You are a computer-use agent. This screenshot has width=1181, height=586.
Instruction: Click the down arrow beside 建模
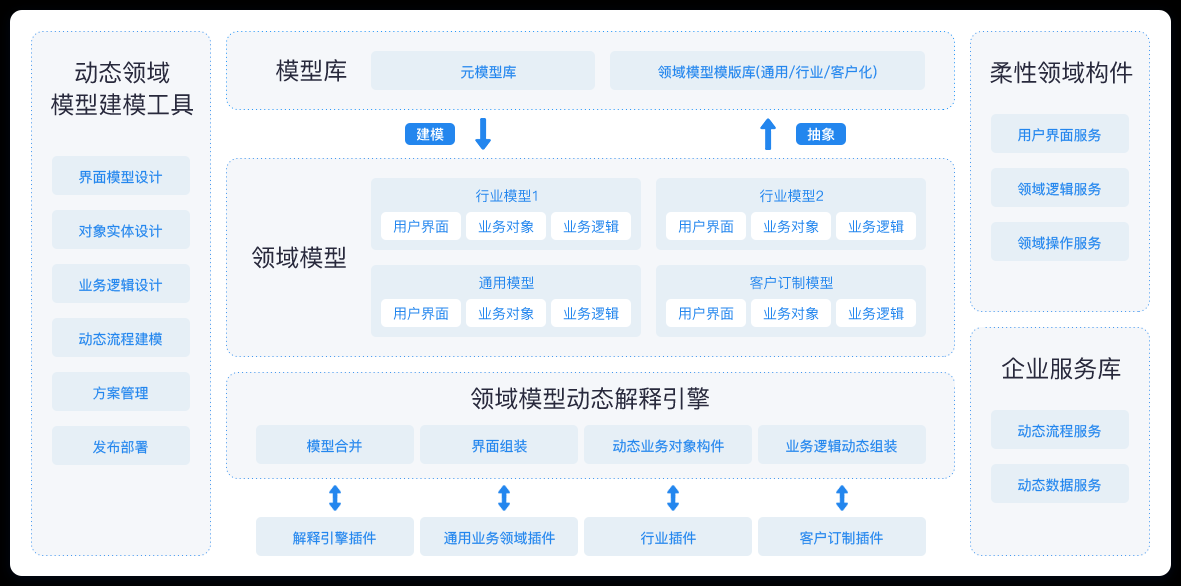483,133
